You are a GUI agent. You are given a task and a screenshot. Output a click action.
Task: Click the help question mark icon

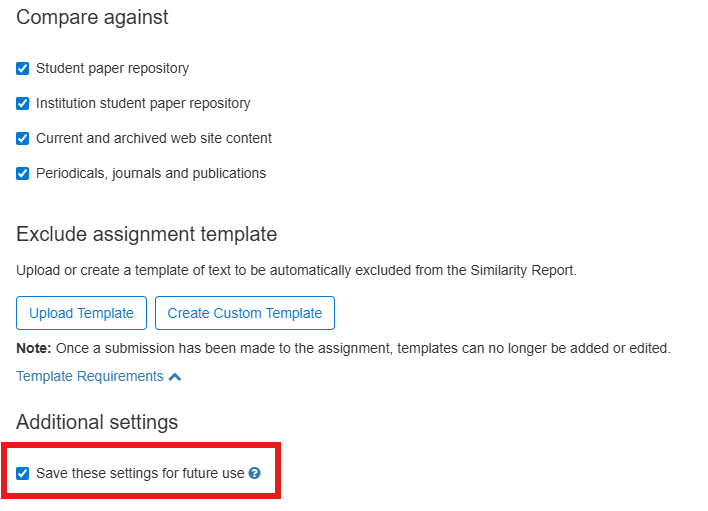pyautogui.click(x=254, y=473)
